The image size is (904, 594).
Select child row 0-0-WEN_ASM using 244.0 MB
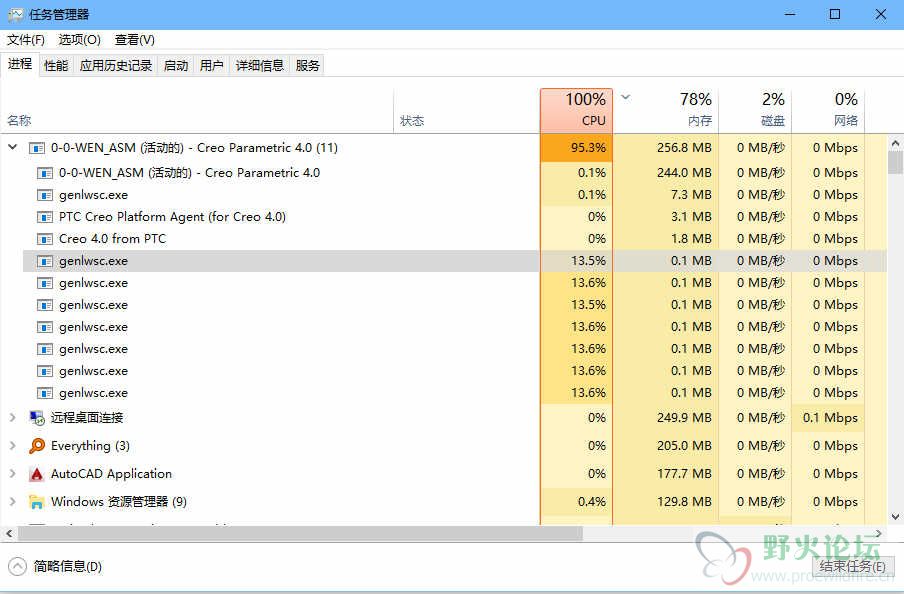(x=443, y=172)
